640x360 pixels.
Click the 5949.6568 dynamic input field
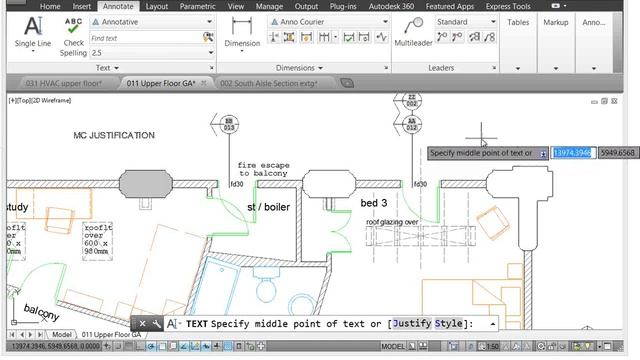(x=618, y=153)
